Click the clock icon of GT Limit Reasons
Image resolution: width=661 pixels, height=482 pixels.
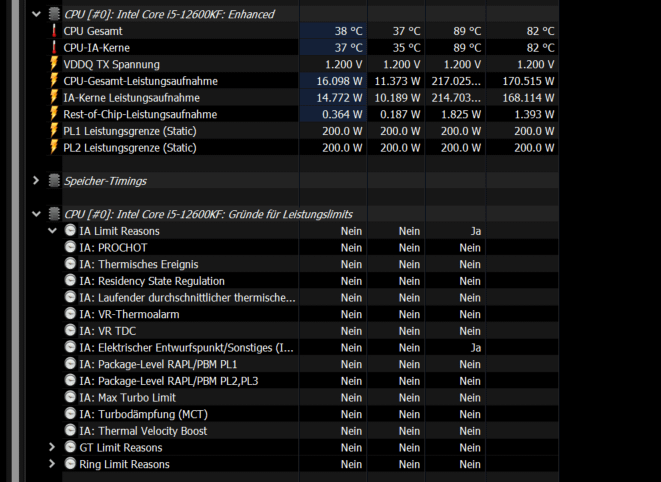70,447
